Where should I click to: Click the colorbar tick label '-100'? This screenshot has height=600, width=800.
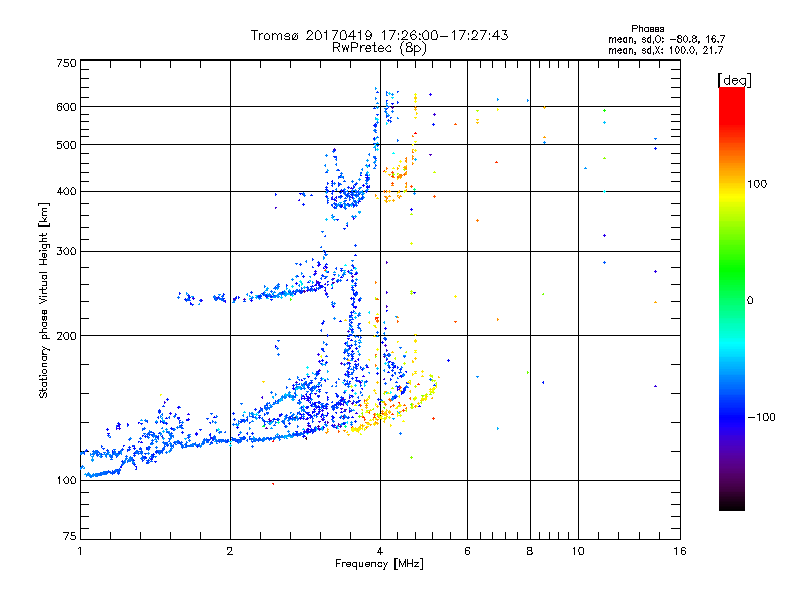click(761, 417)
